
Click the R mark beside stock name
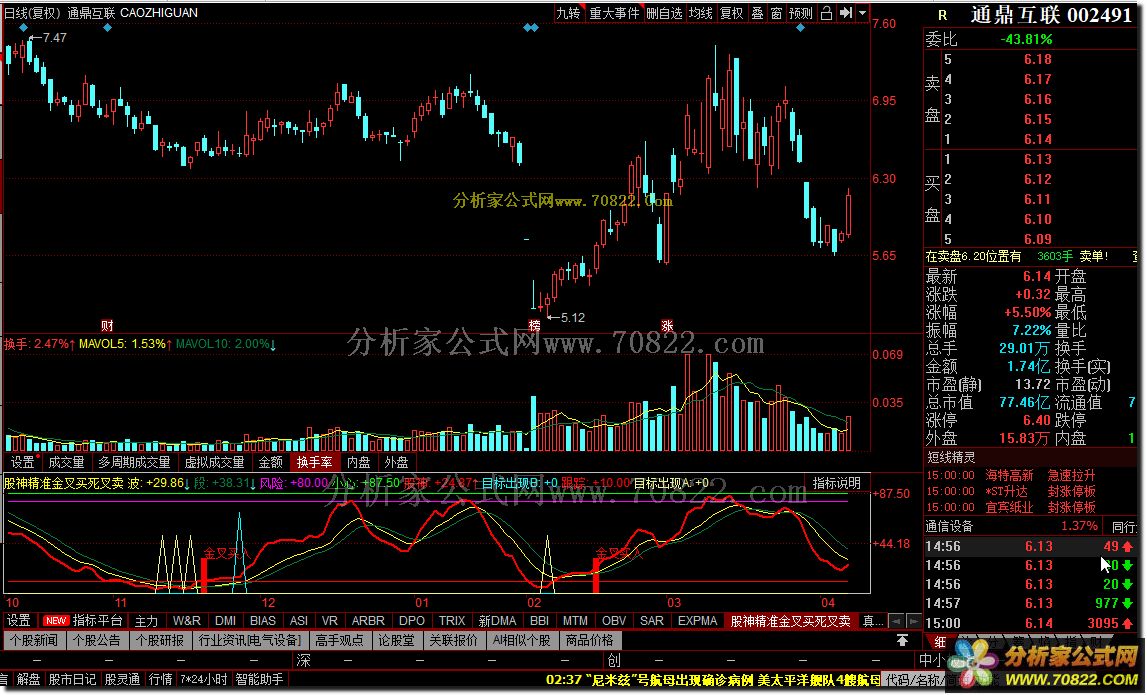942,15
